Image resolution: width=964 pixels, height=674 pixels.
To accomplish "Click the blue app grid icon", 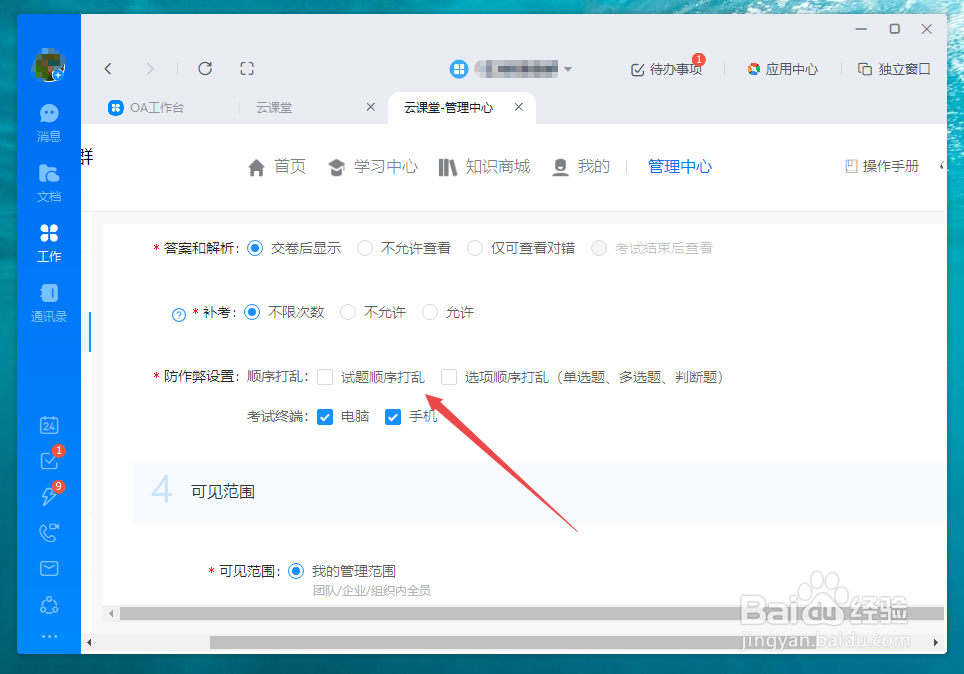I will click(459, 69).
